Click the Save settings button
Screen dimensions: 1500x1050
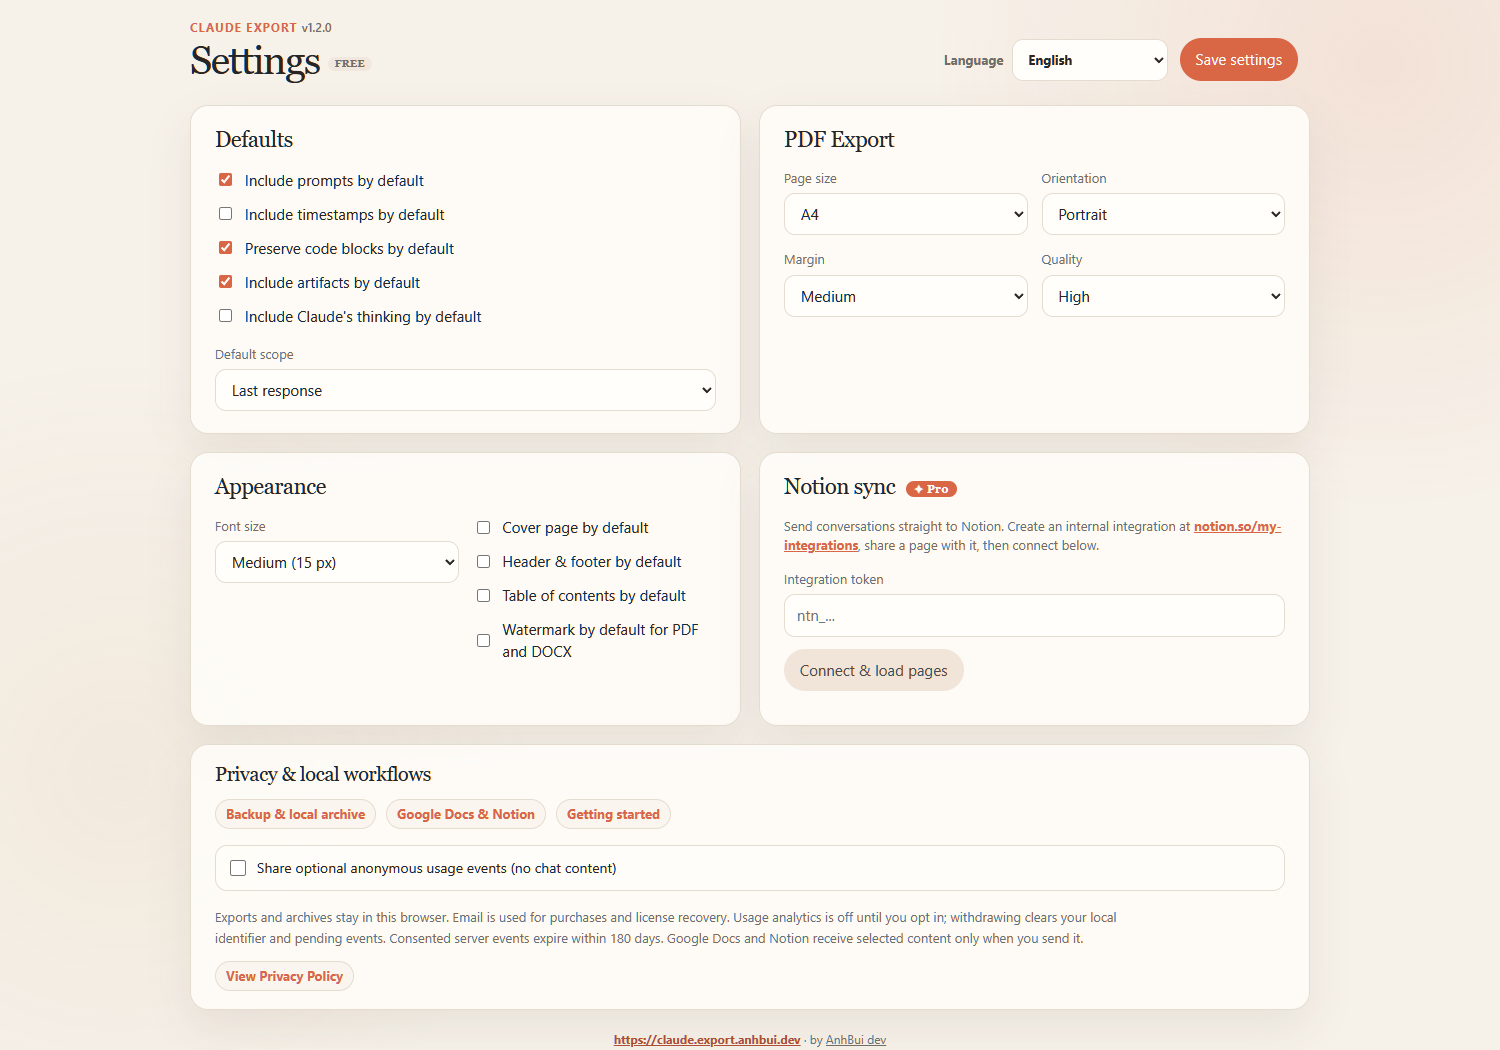(x=1238, y=60)
